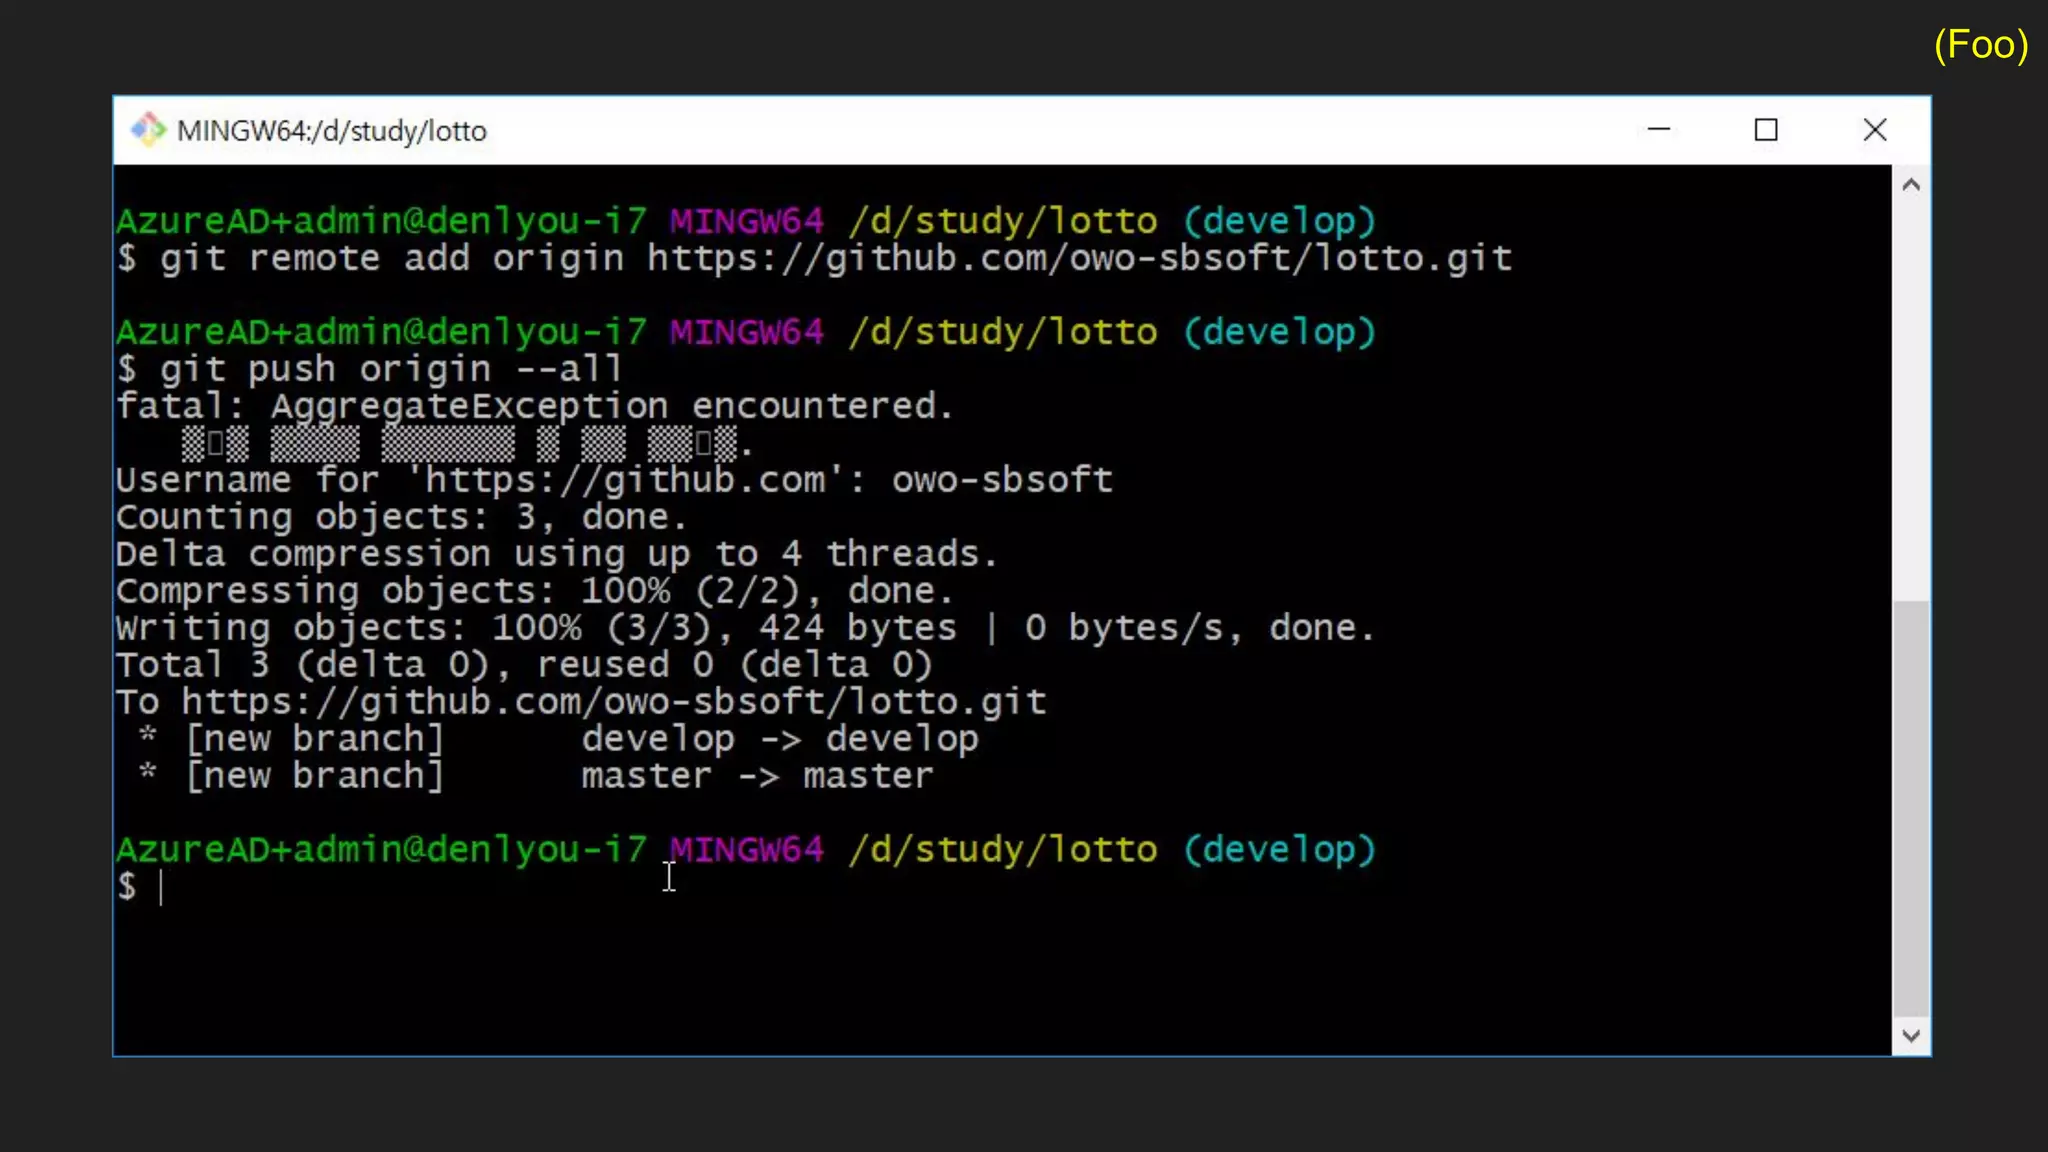The width and height of the screenshot is (2048, 1152).
Task: Click the yellow (Foo) label
Action: (x=1980, y=45)
